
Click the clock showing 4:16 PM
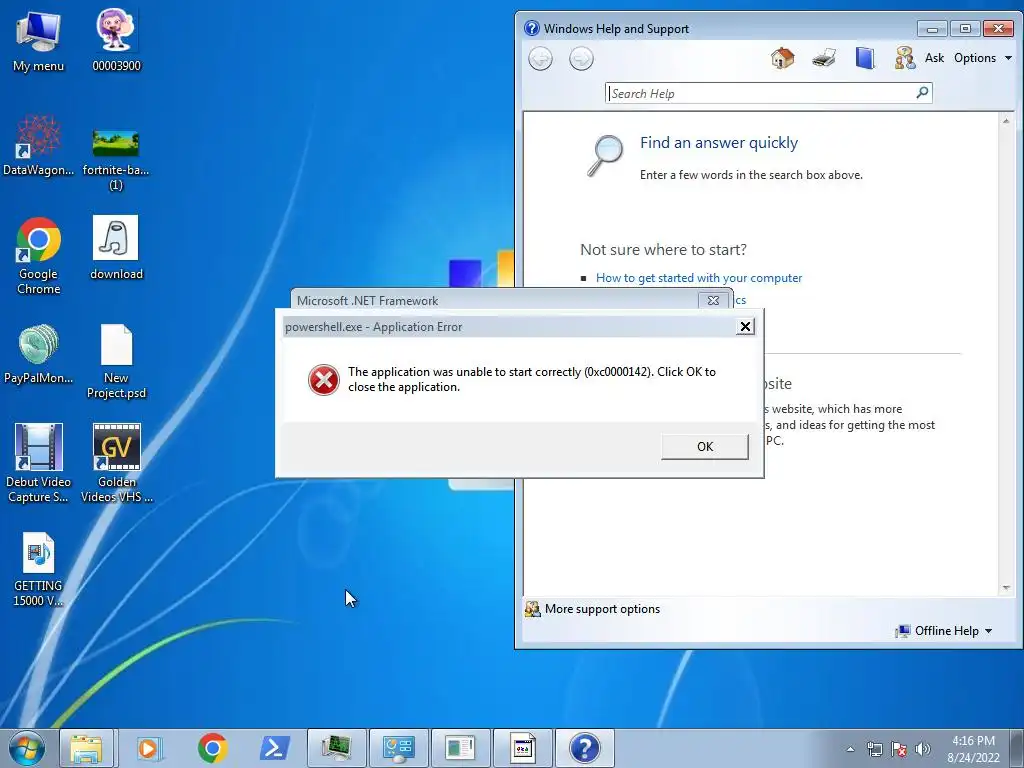pyautogui.click(x=974, y=749)
